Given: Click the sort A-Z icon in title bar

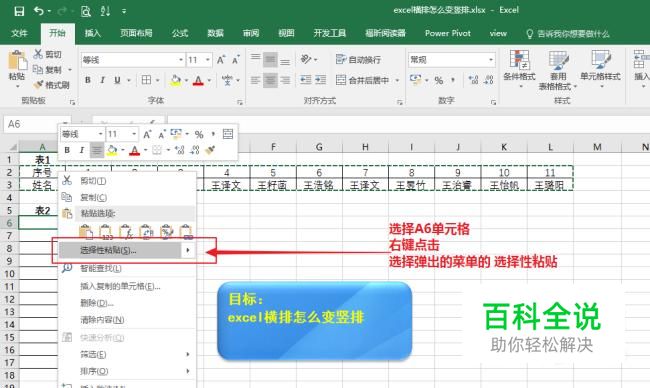Looking at the screenshot, I should click(105, 11).
